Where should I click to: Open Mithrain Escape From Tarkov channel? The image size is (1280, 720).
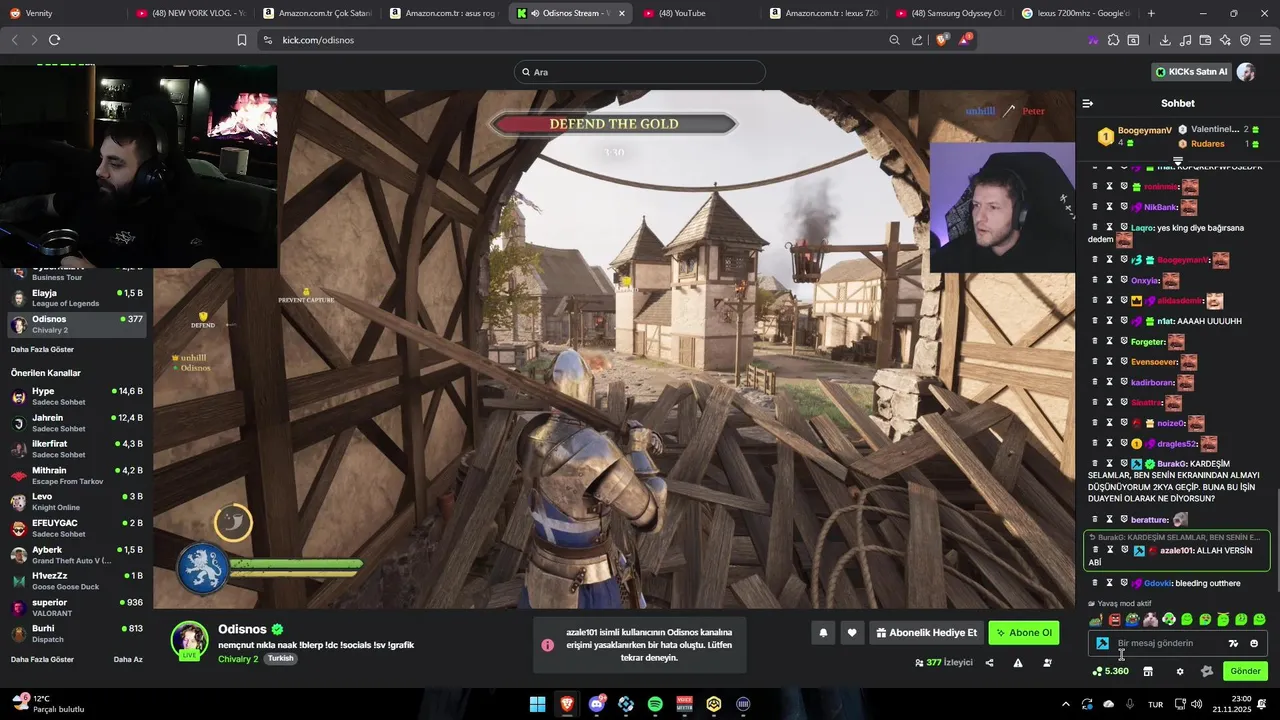[77, 476]
